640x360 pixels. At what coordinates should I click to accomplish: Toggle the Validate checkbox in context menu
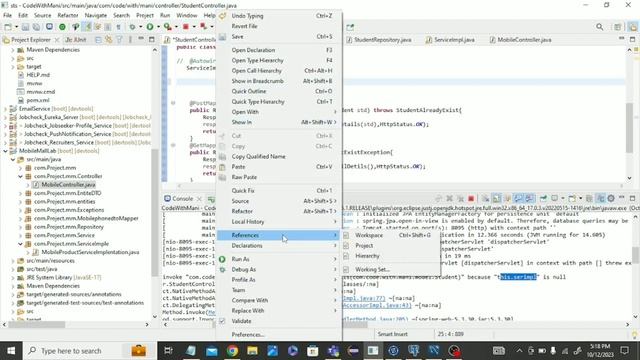tap(222, 321)
